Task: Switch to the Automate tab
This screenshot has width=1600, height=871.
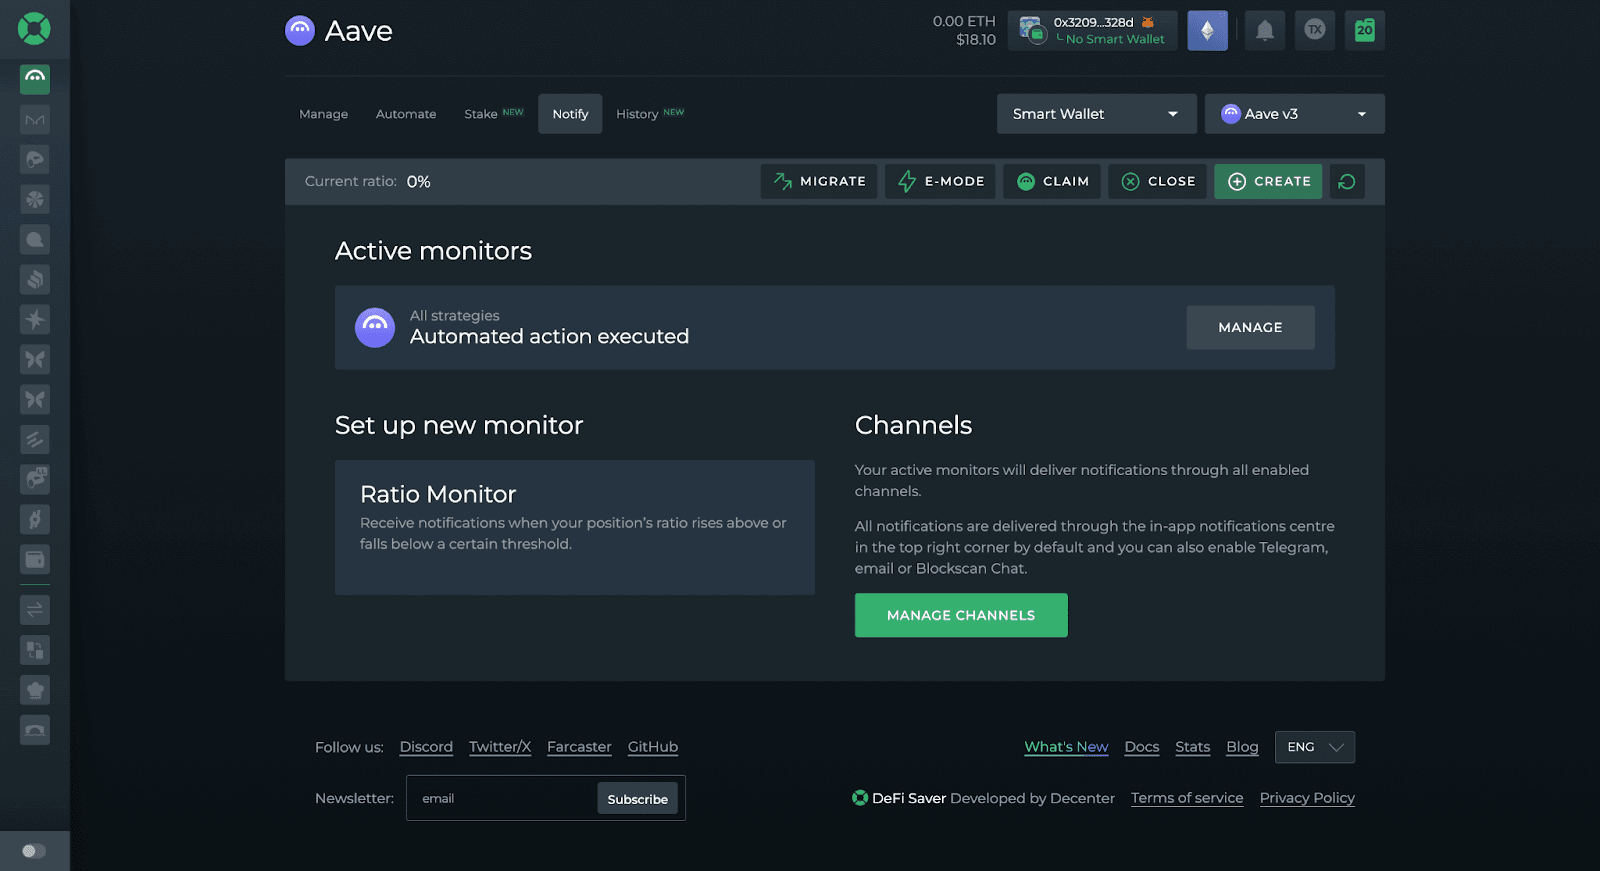Action: 406,114
